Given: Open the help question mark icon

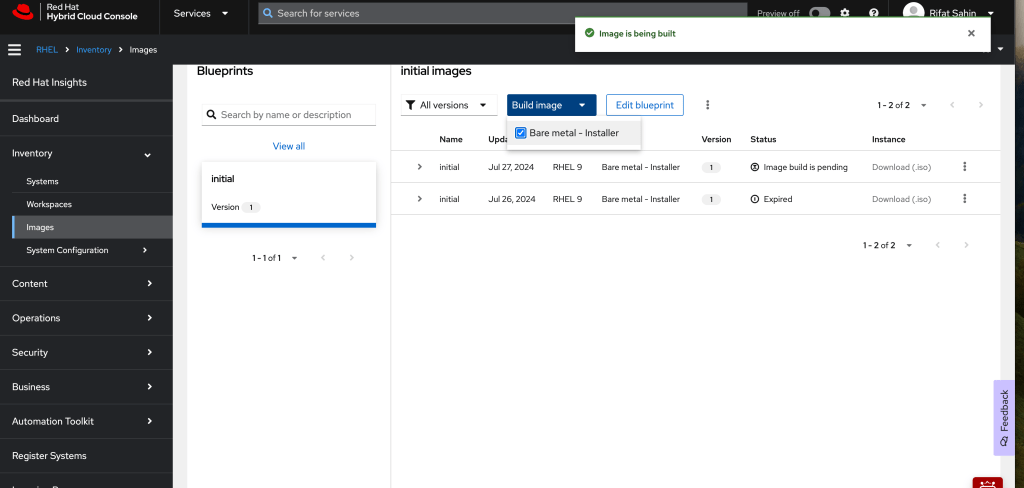Looking at the screenshot, I should point(874,13).
